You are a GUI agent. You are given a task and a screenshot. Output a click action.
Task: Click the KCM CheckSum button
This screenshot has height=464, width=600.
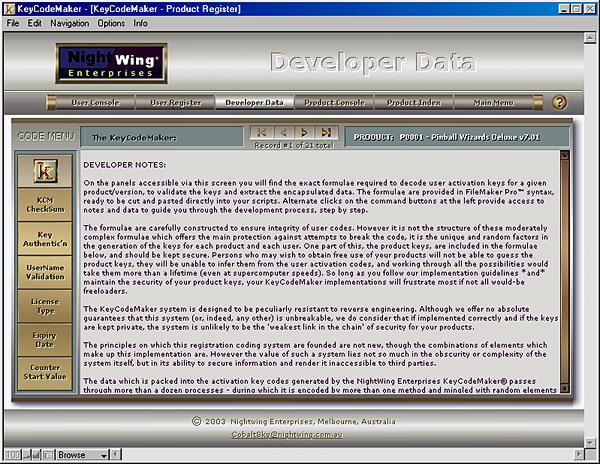[x=45, y=205]
